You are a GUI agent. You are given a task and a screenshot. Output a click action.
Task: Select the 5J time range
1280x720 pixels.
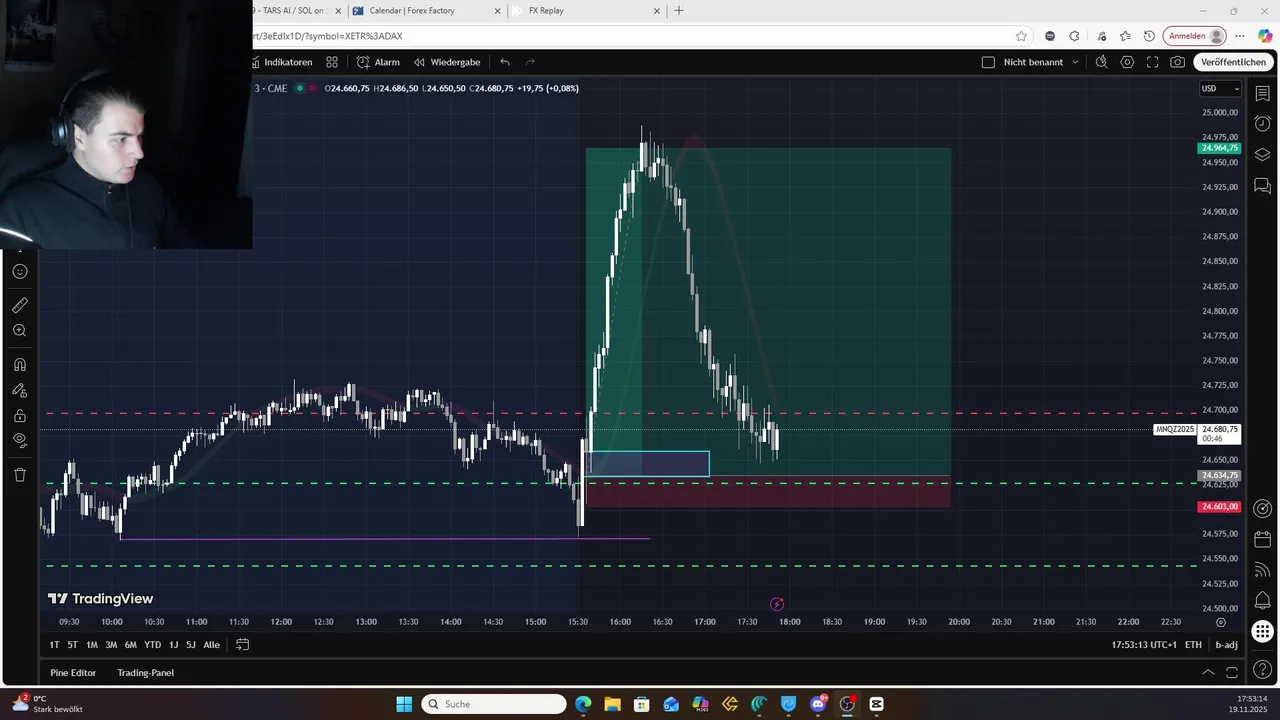point(191,645)
